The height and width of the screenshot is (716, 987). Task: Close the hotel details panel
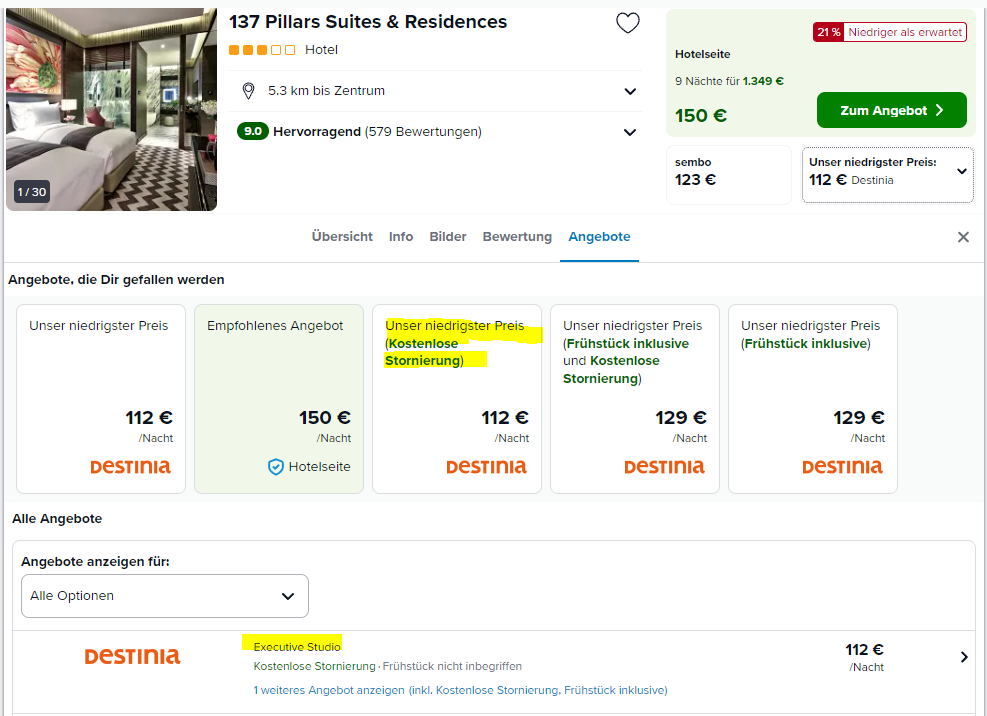pos(963,237)
